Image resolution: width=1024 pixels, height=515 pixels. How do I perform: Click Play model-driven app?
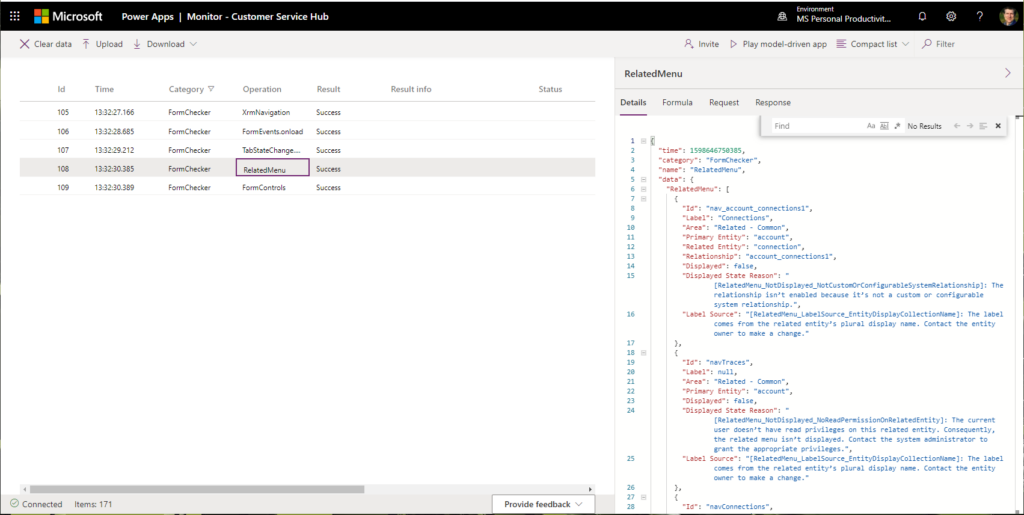(777, 44)
